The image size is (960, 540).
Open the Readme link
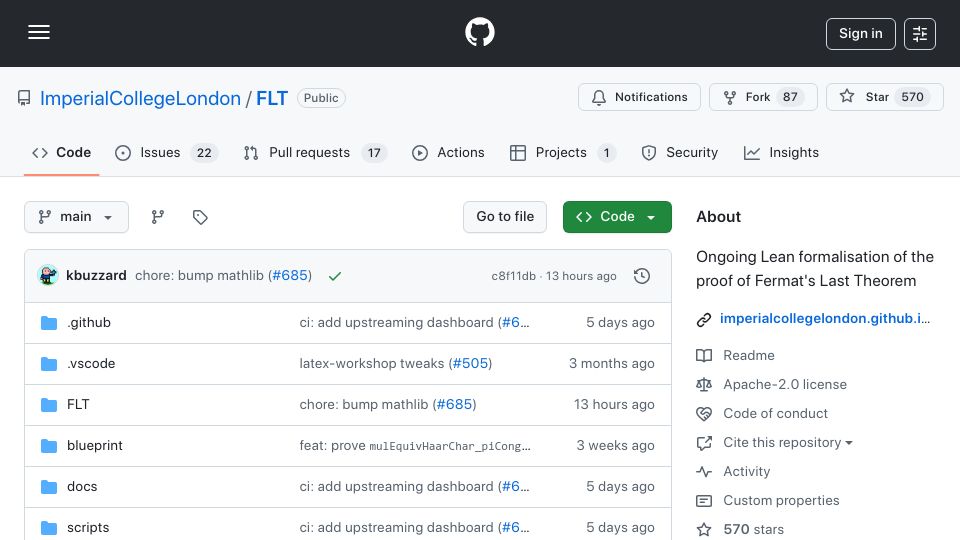coord(749,356)
